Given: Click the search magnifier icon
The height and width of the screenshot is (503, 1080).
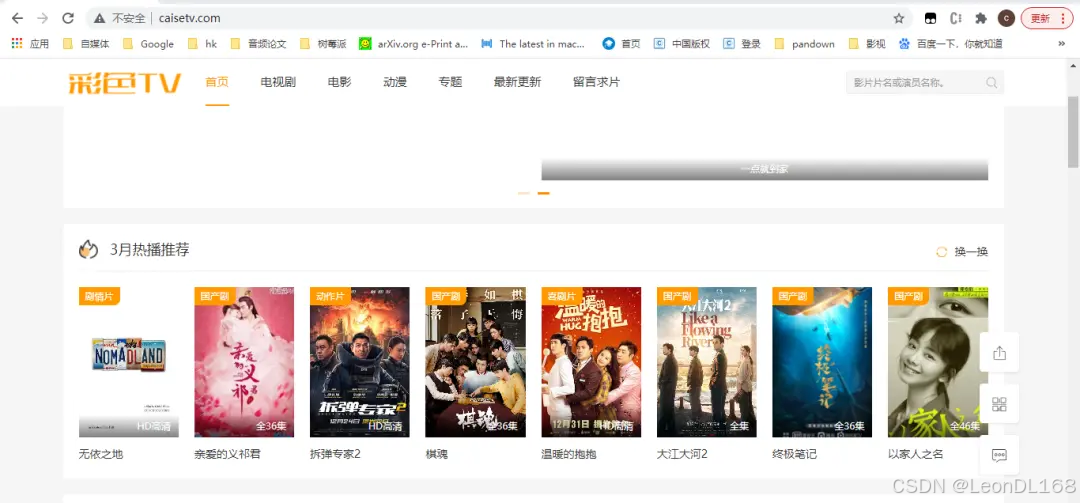Looking at the screenshot, I should [992, 83].
